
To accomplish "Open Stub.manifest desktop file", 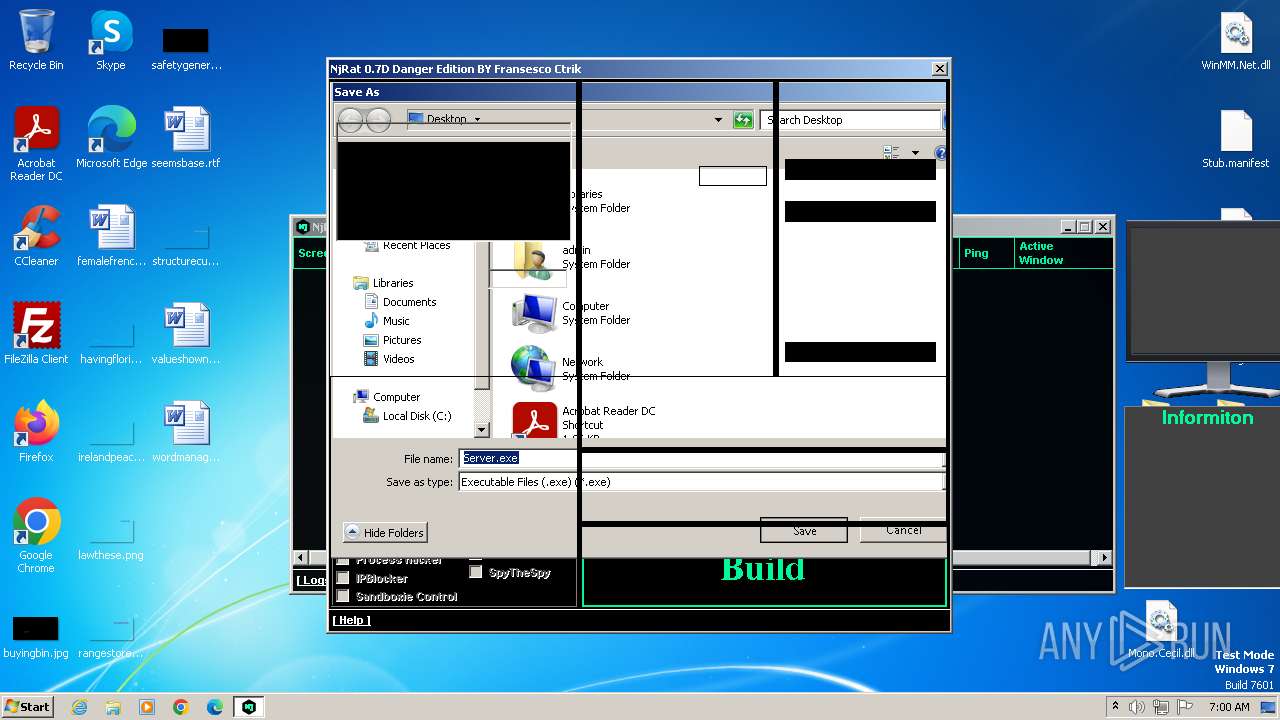I will (x=1236, y=139).
